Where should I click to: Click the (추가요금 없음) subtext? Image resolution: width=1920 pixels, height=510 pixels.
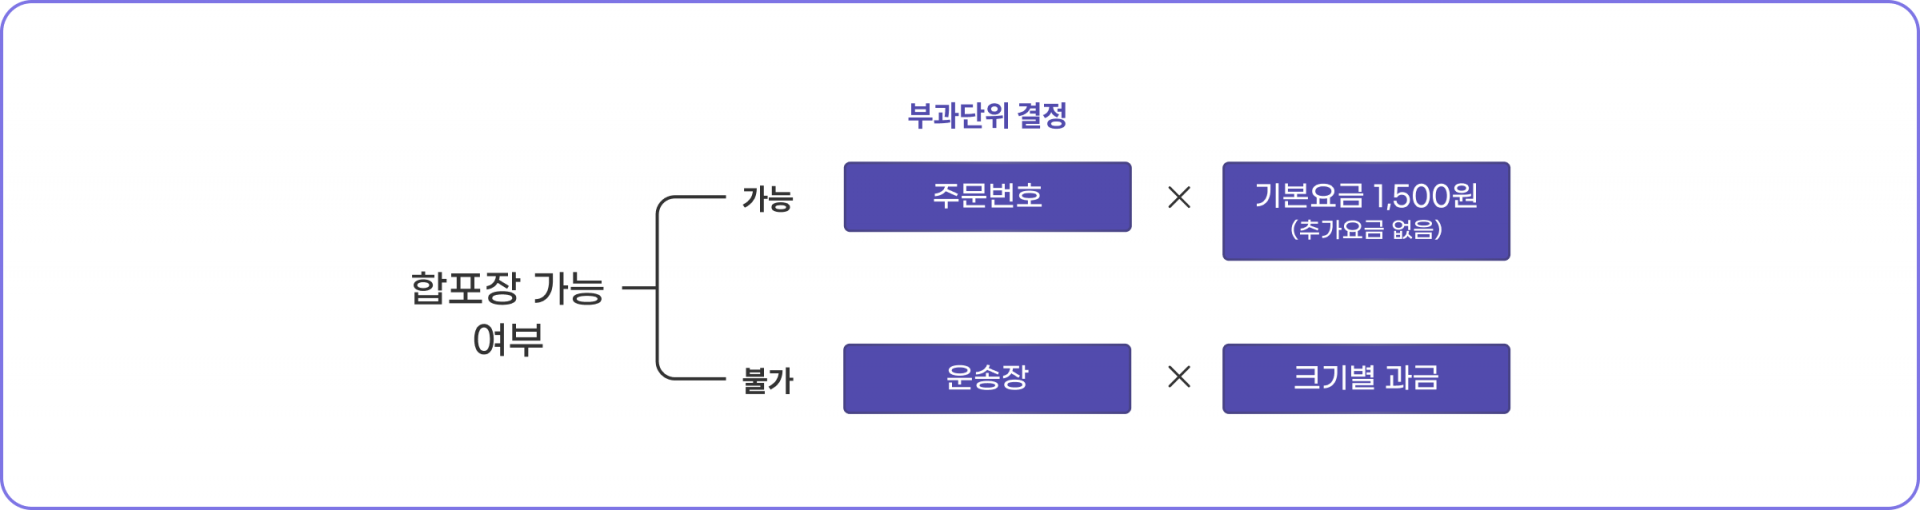point(1366,229)
